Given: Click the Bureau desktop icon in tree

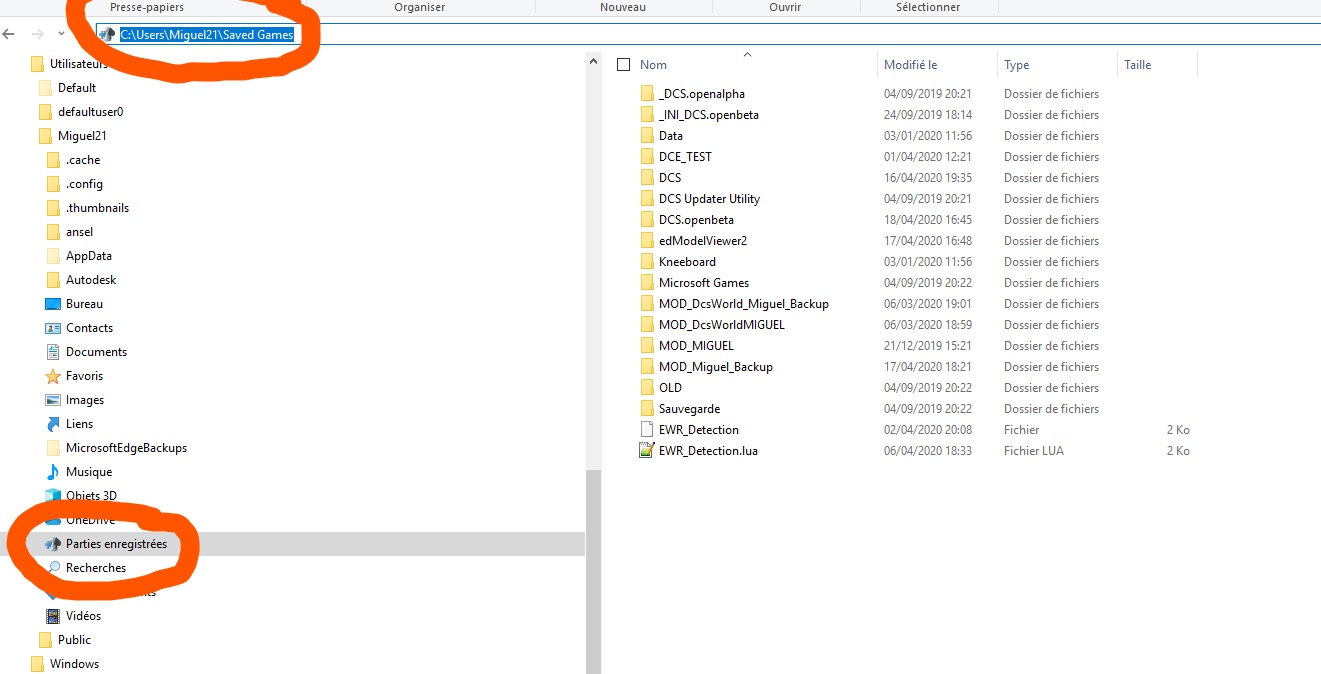Looking at the screenshot, I should pyautogui.click(x=53, y=304).
